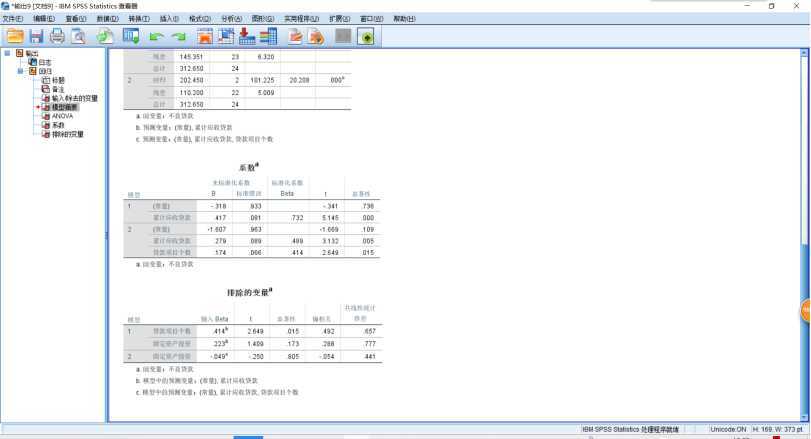Collapse the 回归 node in outline tree
Viewport: 811px width, 439px height.
point(20,71)
